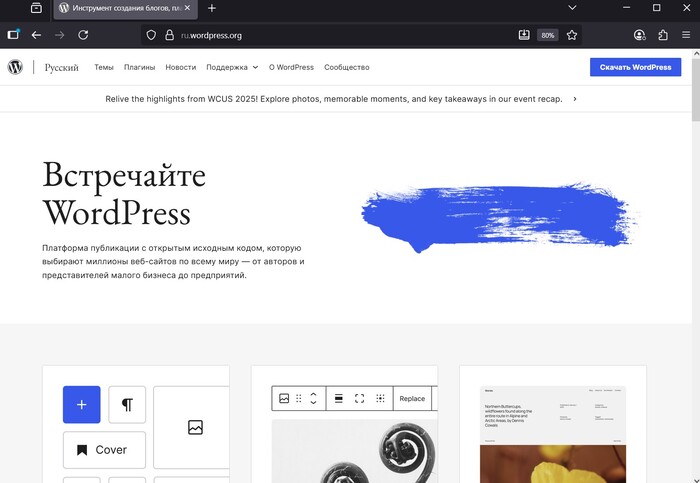
Task: Click the WordPress logo in site header
Action: (15, 67)
